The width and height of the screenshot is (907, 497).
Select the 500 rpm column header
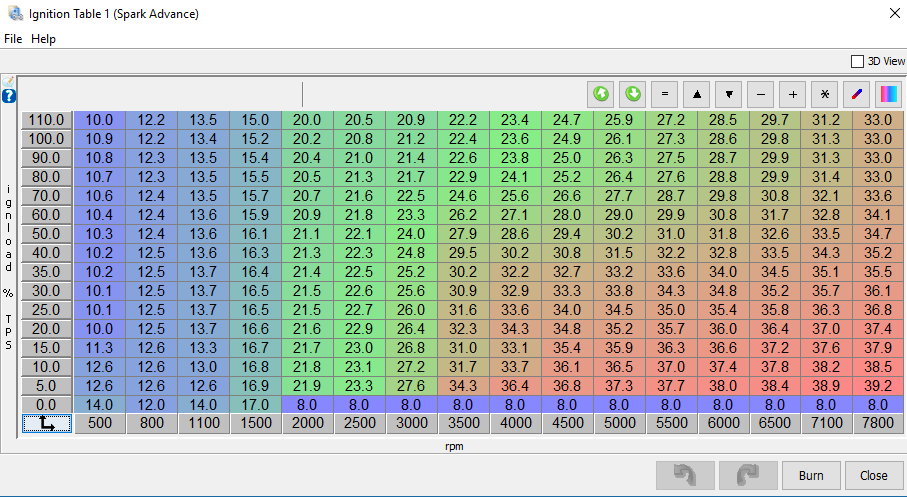point(99,424)
